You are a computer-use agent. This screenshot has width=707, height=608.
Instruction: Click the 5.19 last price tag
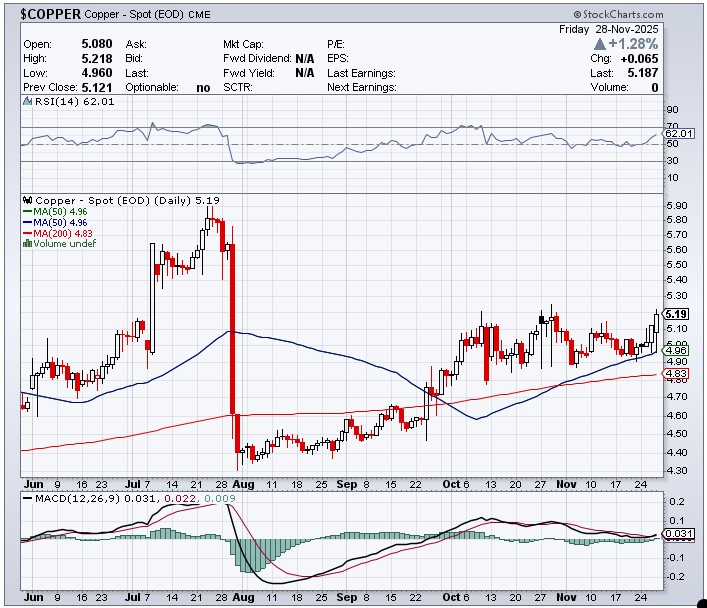coord(676,314)
